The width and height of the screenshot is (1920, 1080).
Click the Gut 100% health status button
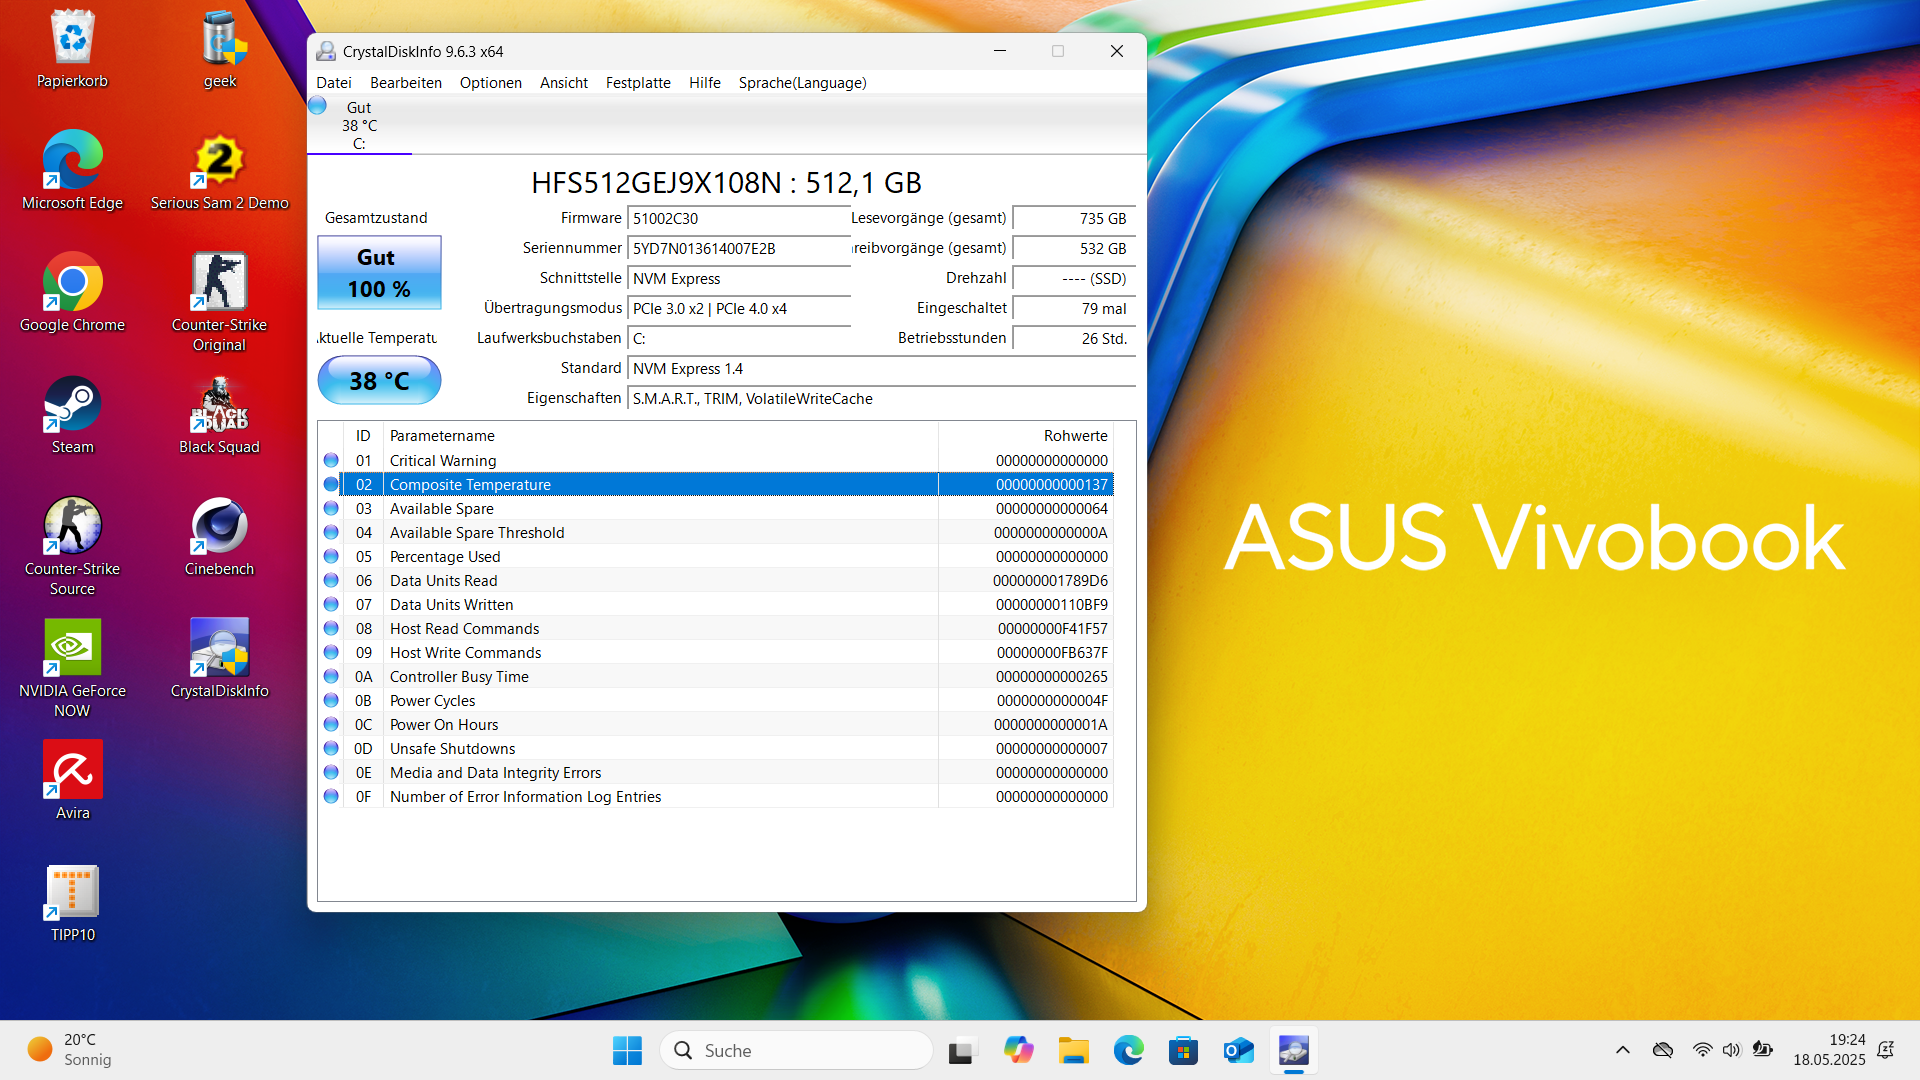[x=378, y=272]
